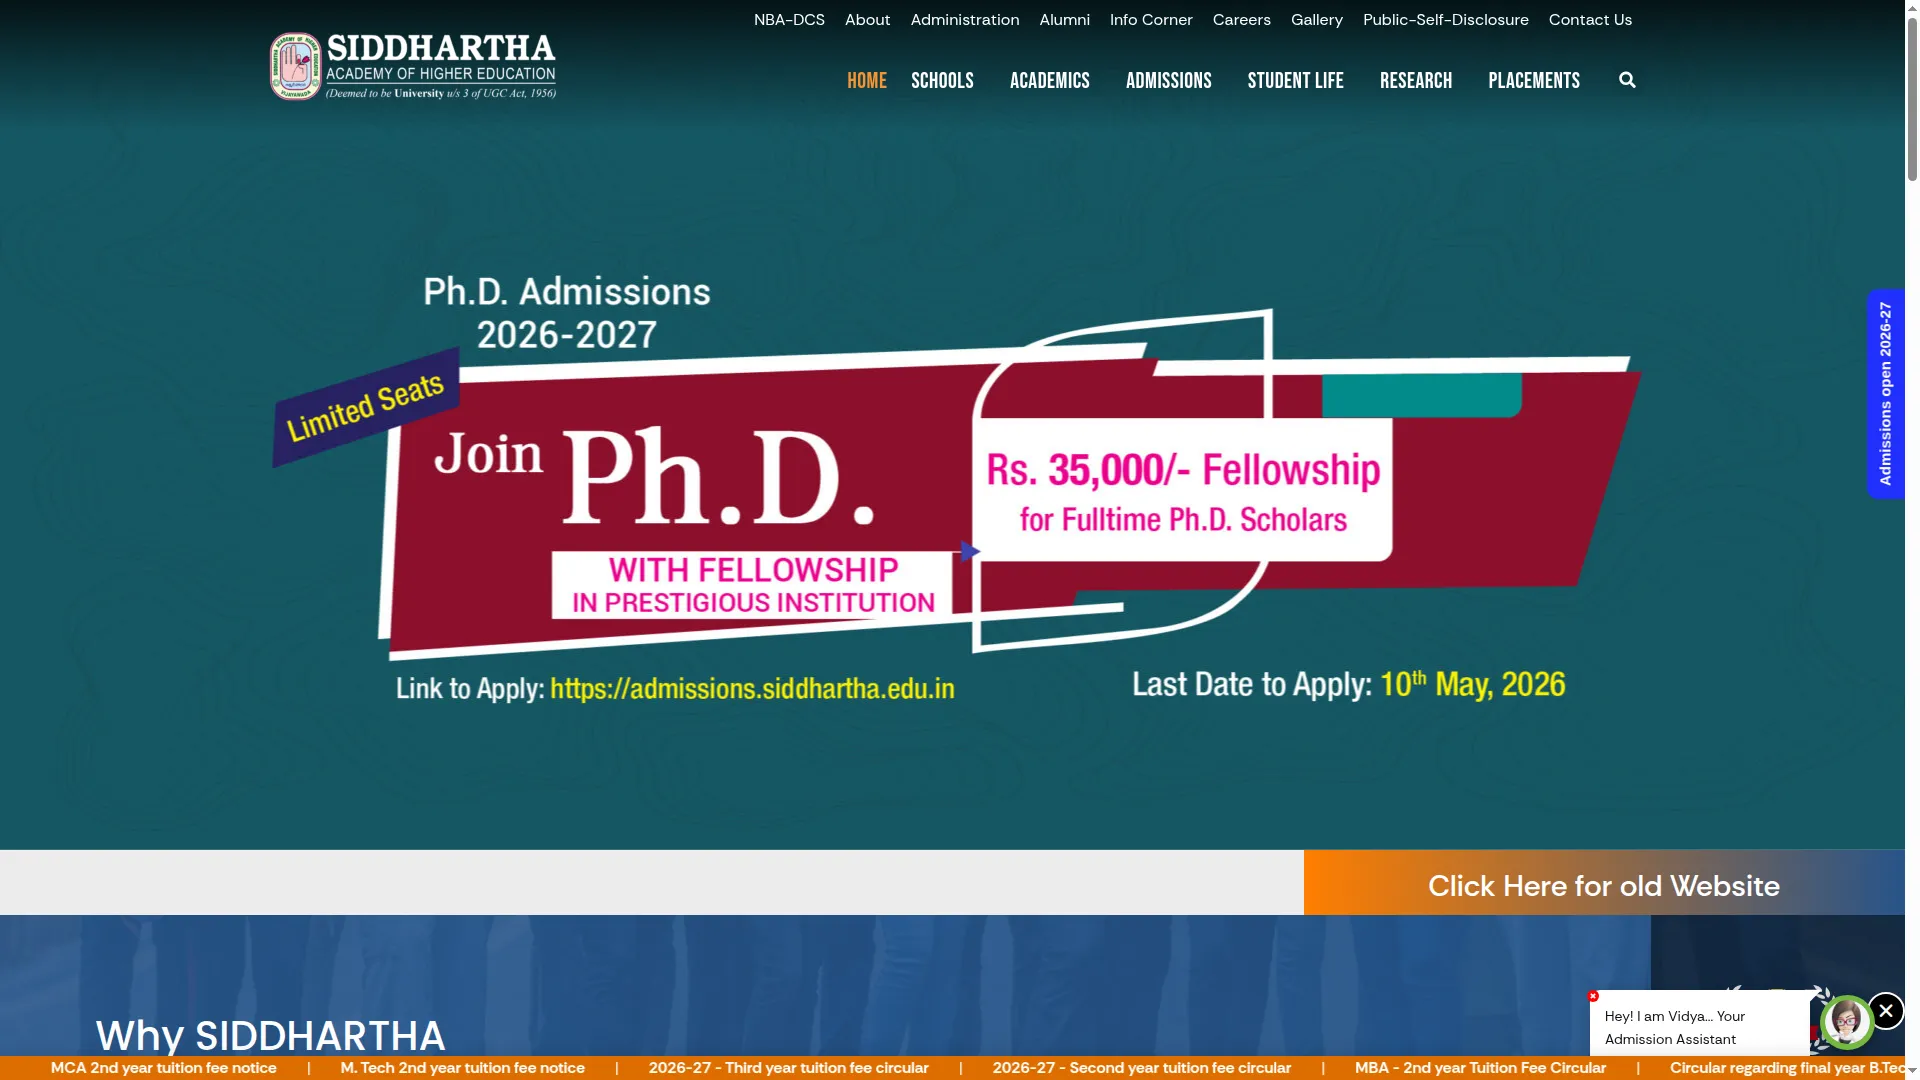1920x1080 pixels.
Task: Open Vidya admission assistant avatar
Action: [x=1846, y=1022]
